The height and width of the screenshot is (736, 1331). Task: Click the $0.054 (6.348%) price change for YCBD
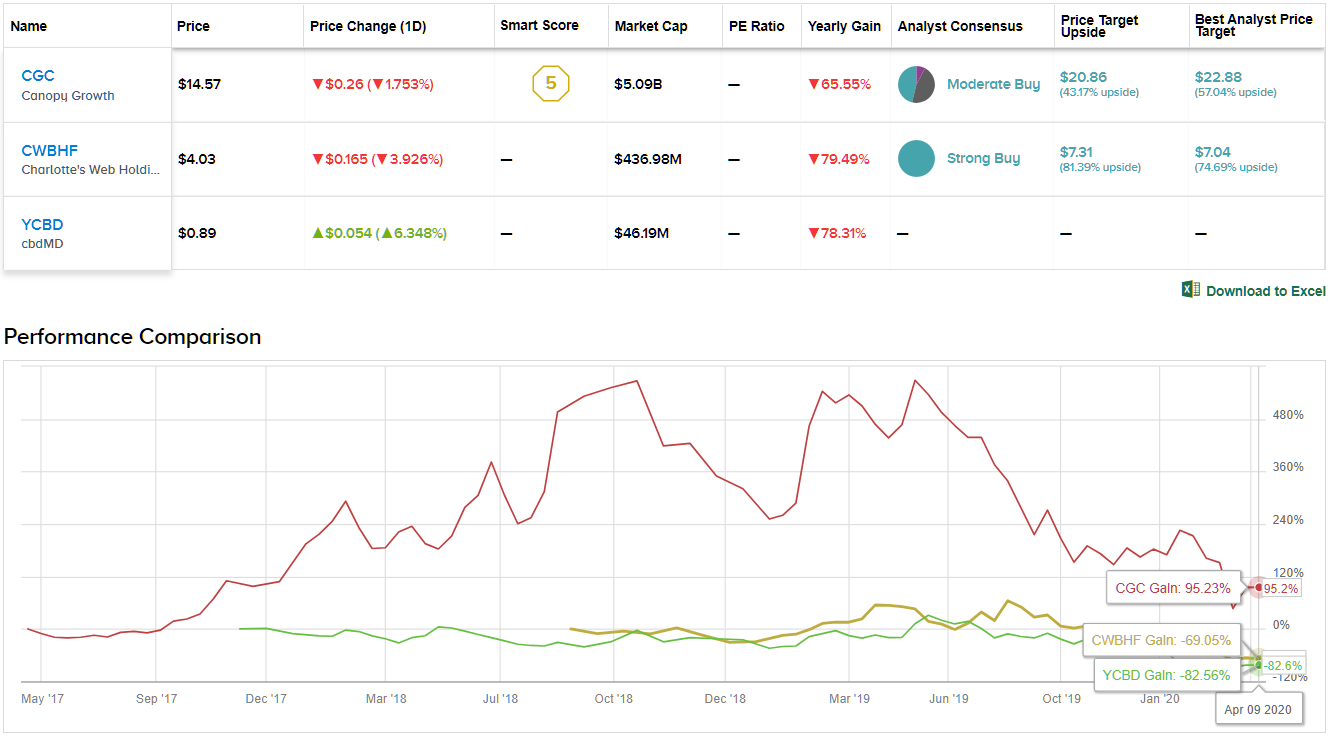pos(379,233)
